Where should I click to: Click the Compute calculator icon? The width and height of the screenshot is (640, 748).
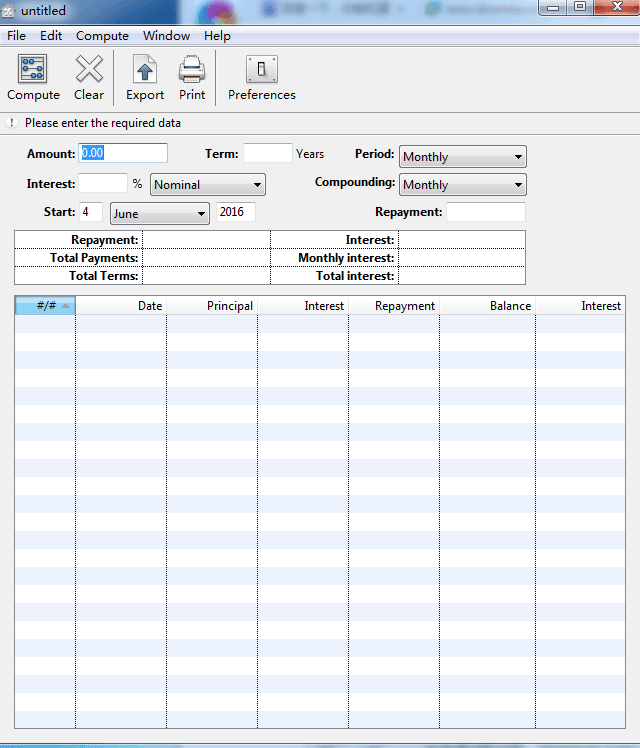(33, 70)
